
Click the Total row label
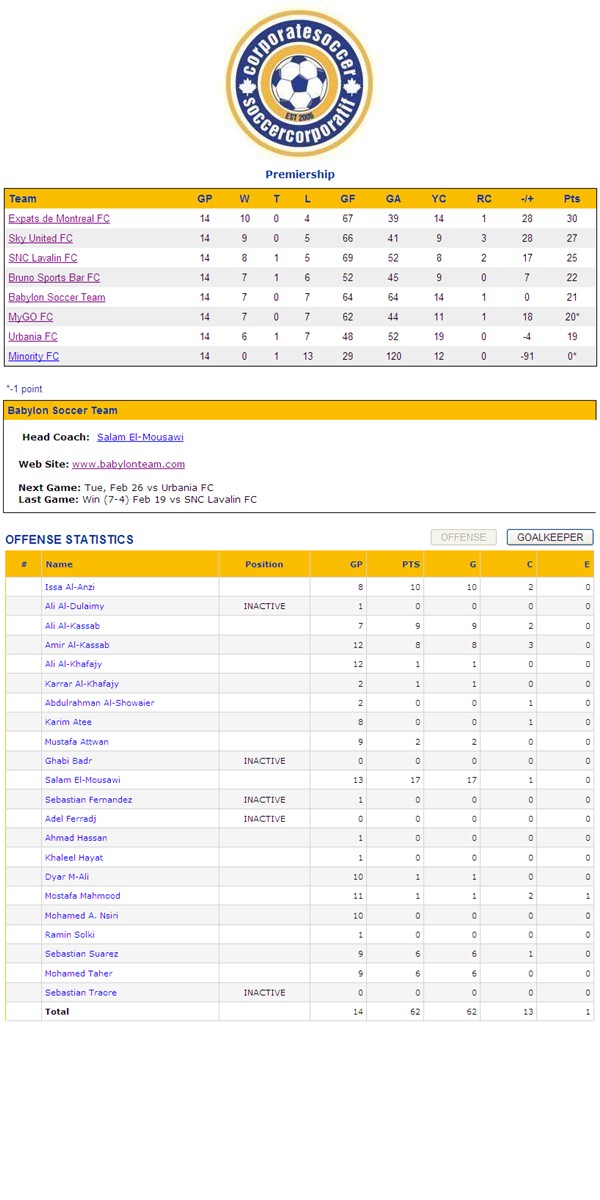click(57, 1012)
